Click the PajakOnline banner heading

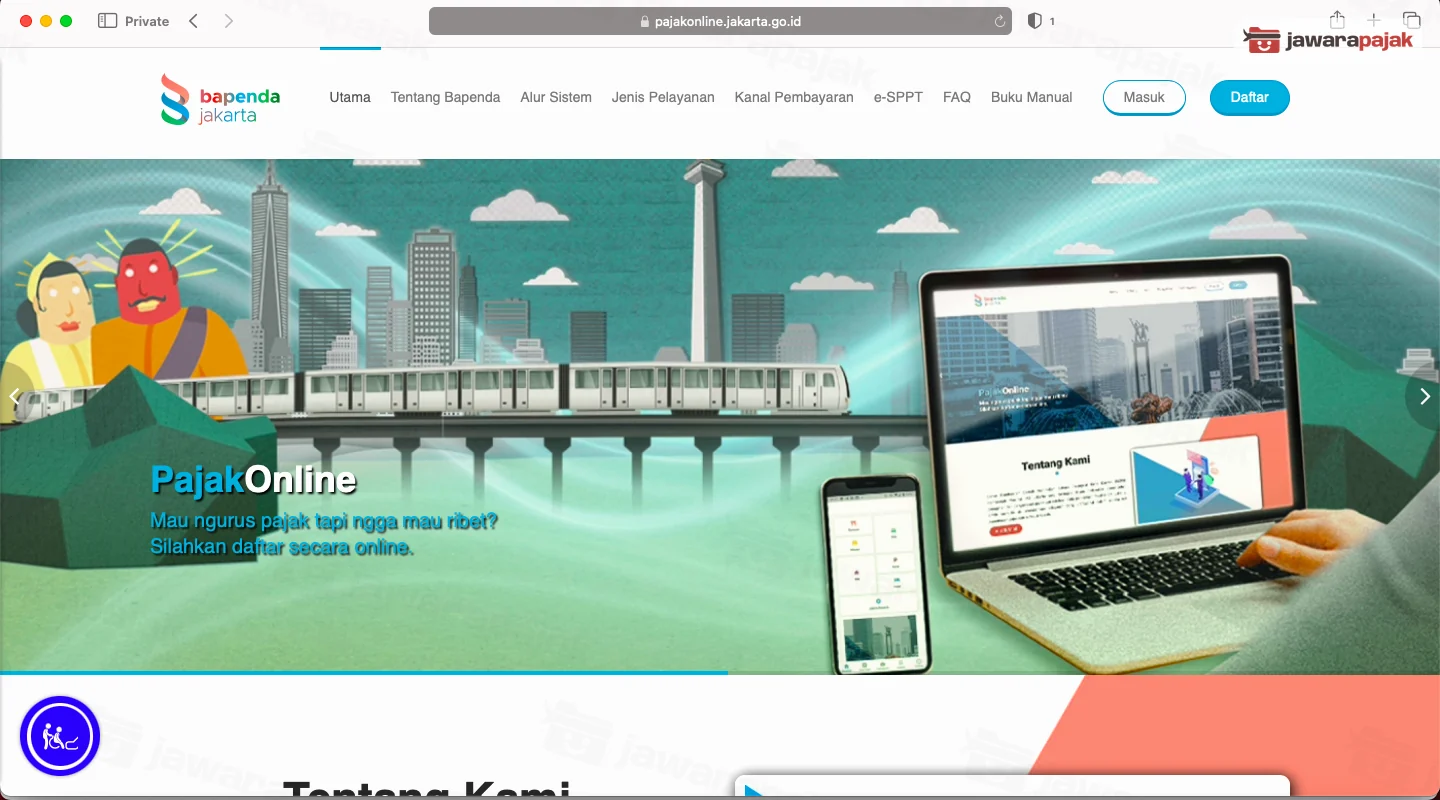coord(253,480)
